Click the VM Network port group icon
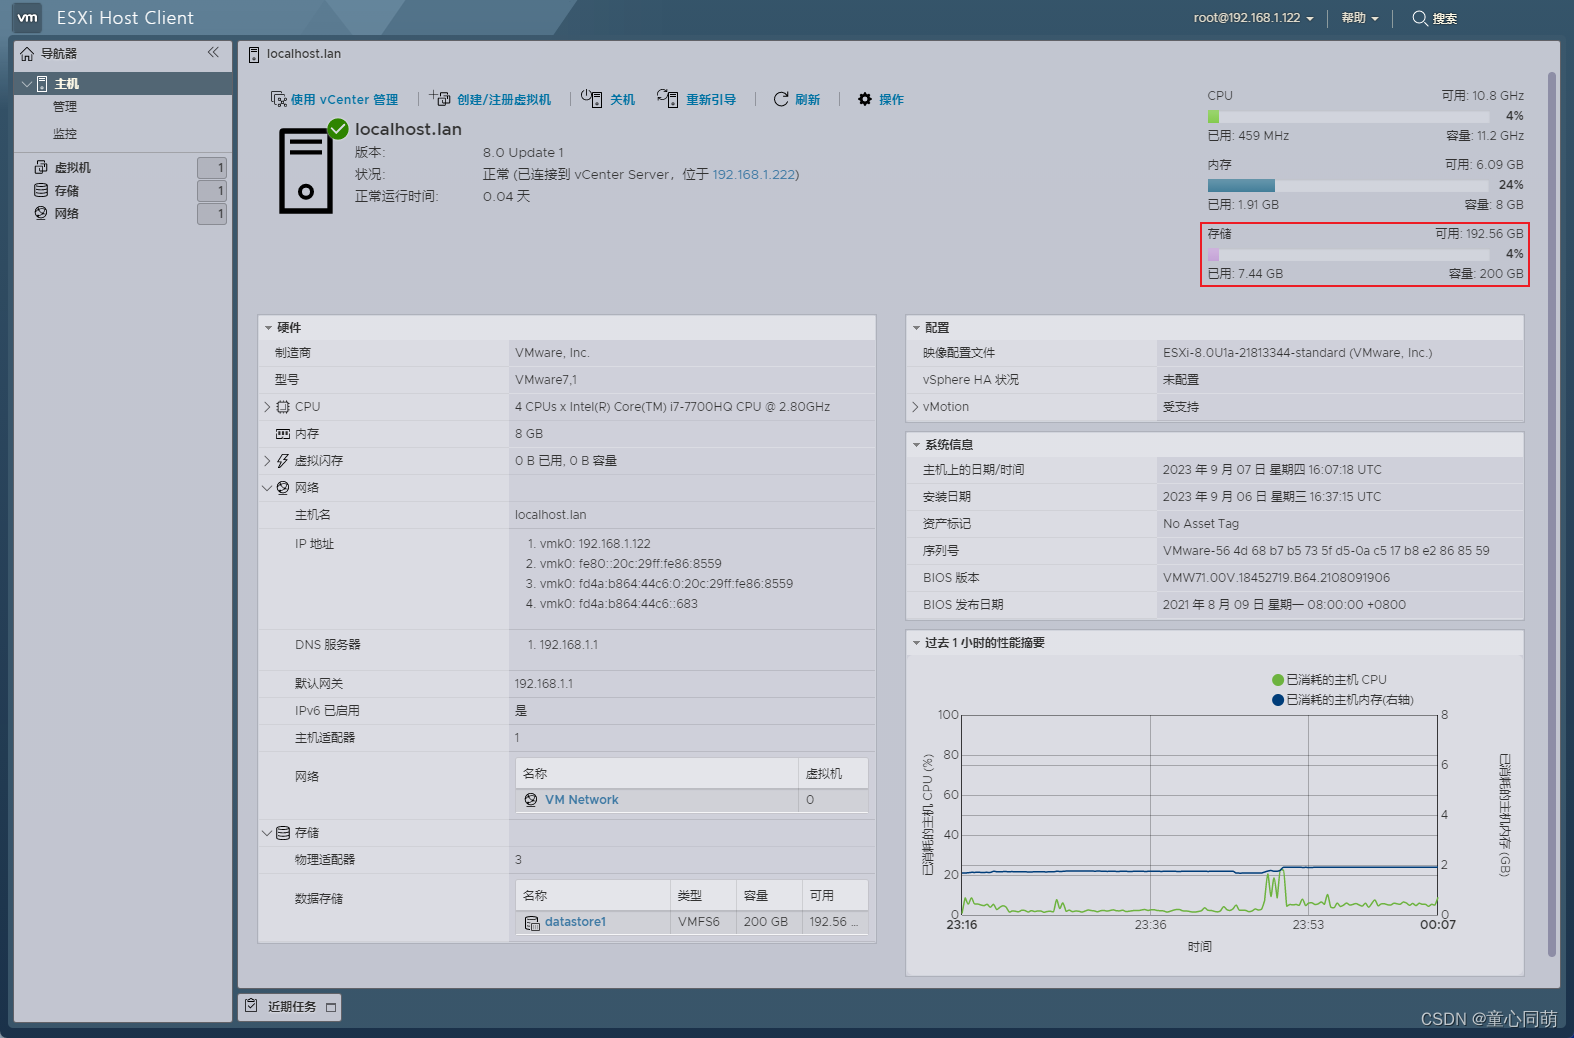 [x=531, y=800]
